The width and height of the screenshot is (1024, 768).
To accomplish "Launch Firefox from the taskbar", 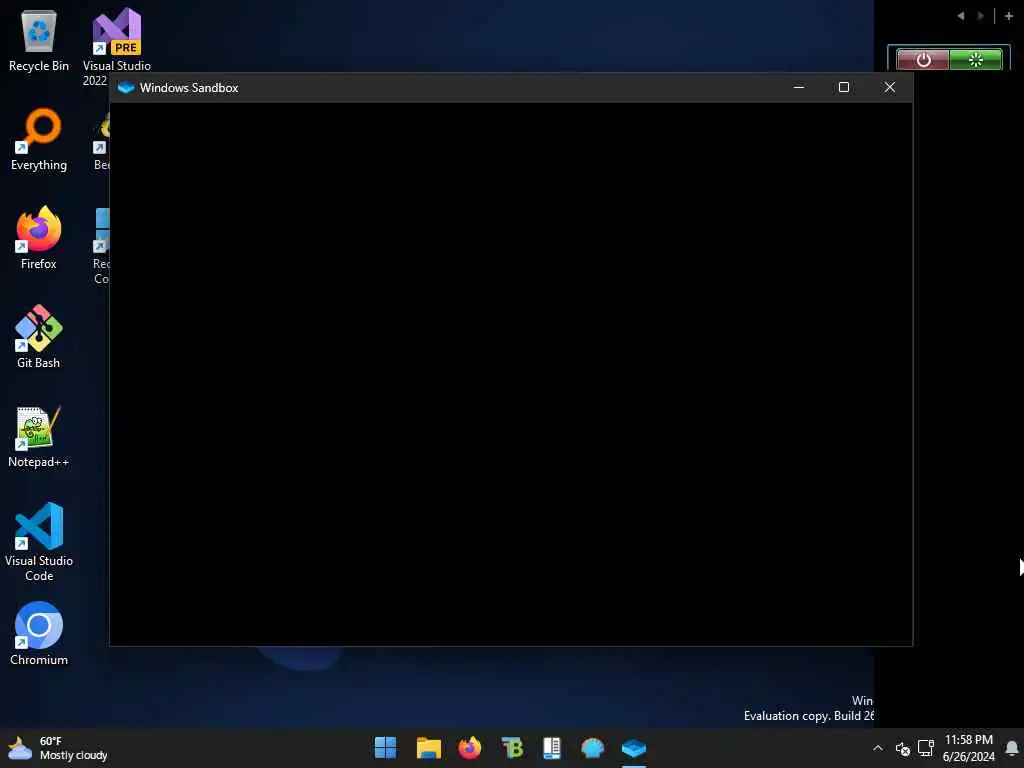I will 470,748.
